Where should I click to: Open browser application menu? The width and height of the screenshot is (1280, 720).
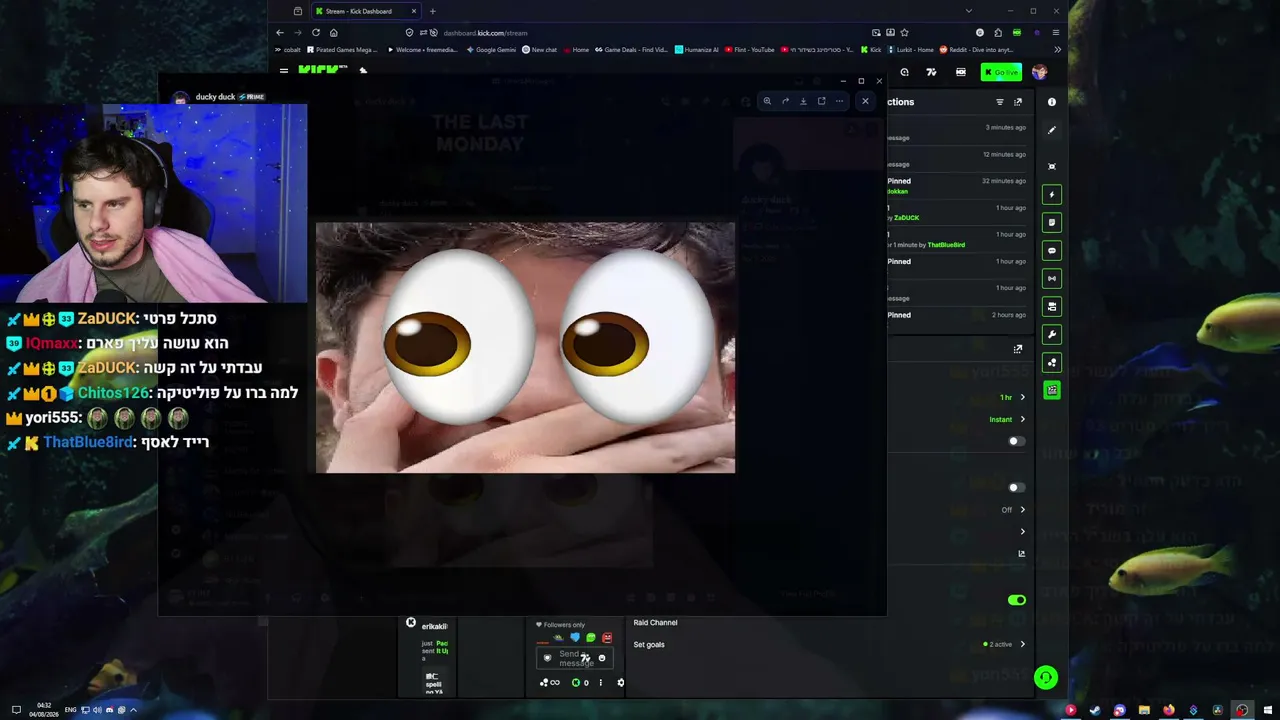(x=1055, y=32)
